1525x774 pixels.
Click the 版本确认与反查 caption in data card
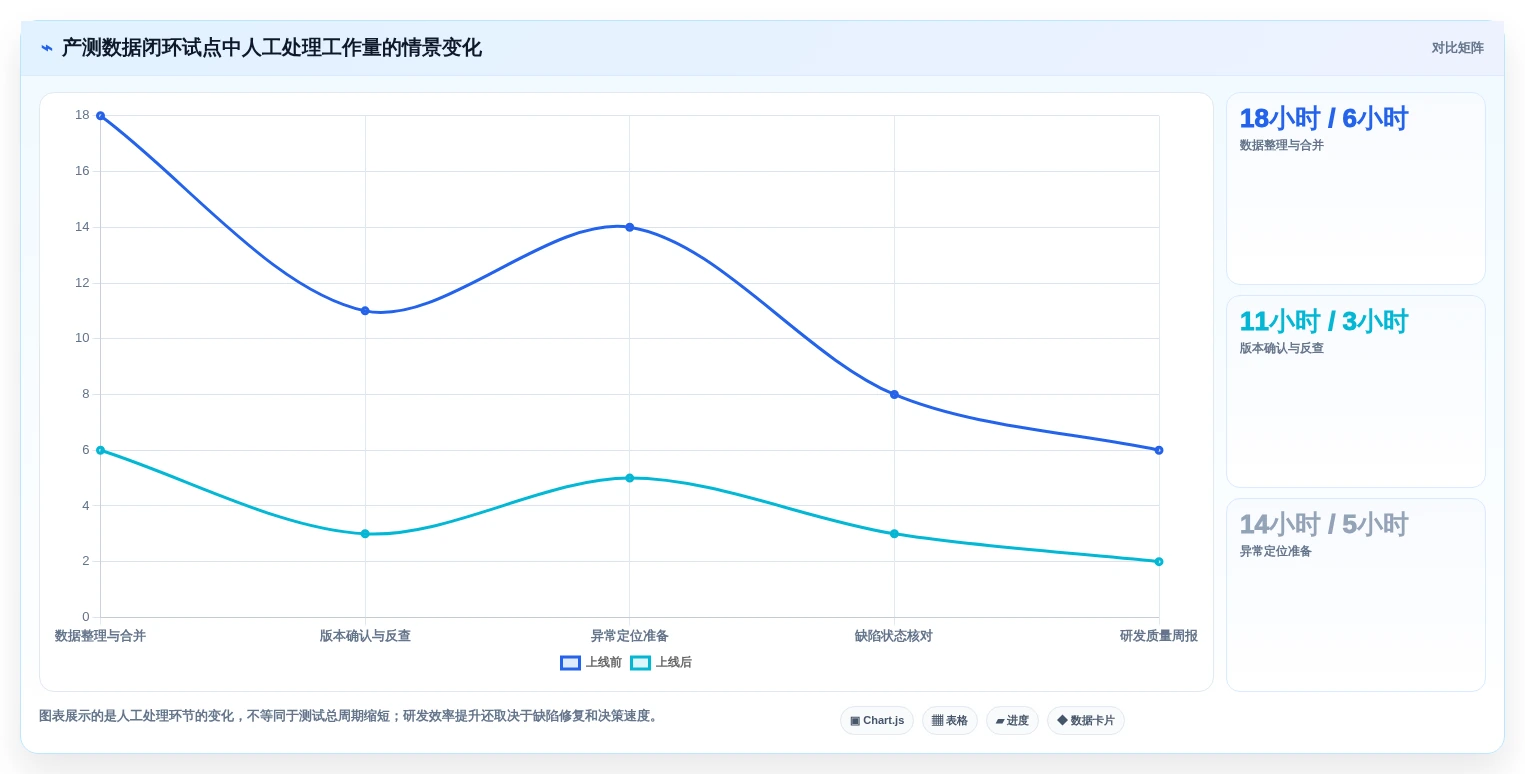[x=1282, y=348]
